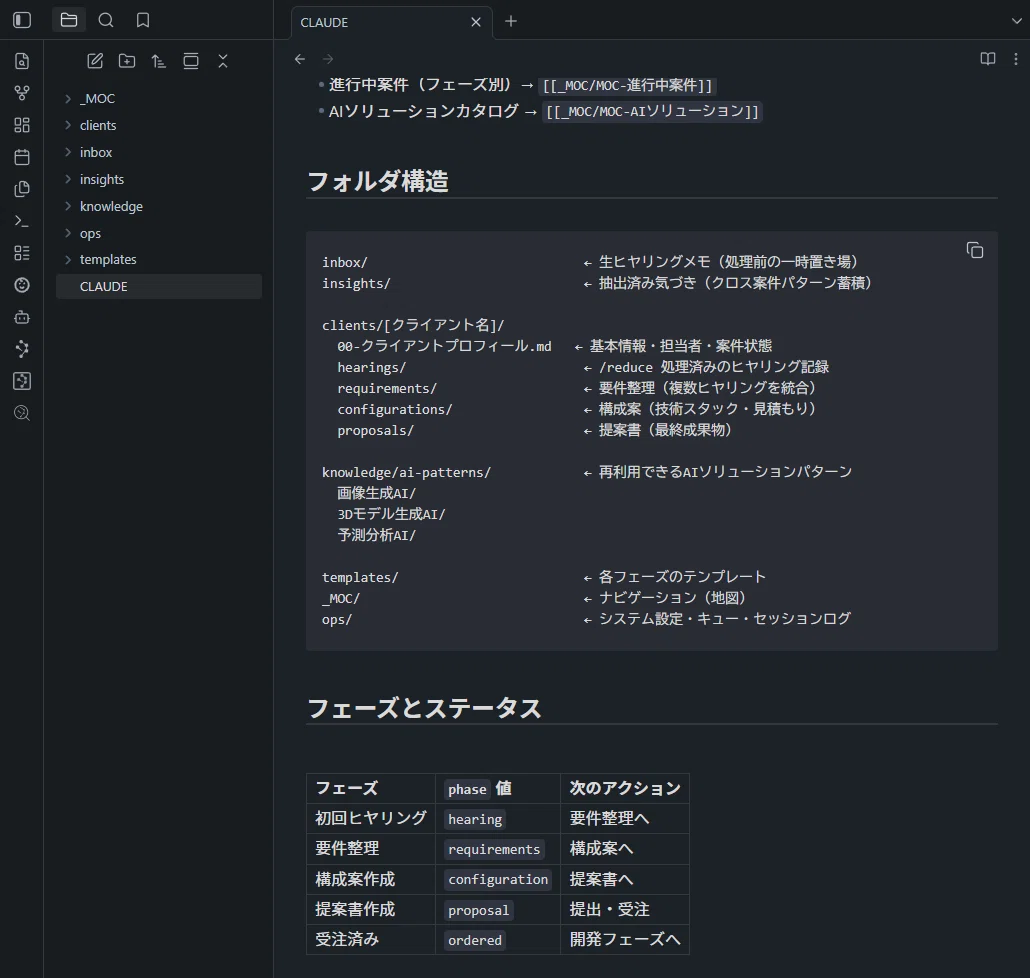
Task: Click the 提出・受注 table cell
Action: pyautogui.click(x=625, y=910)
